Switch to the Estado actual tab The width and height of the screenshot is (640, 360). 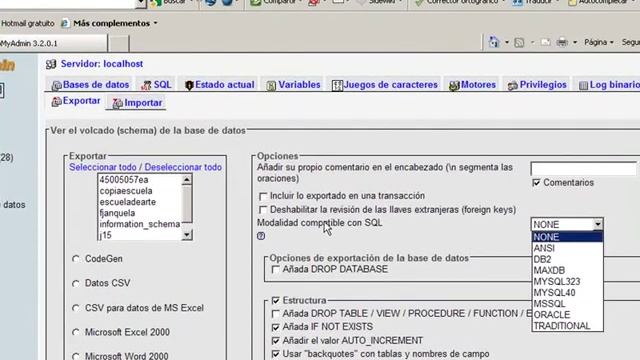(219, 84)
